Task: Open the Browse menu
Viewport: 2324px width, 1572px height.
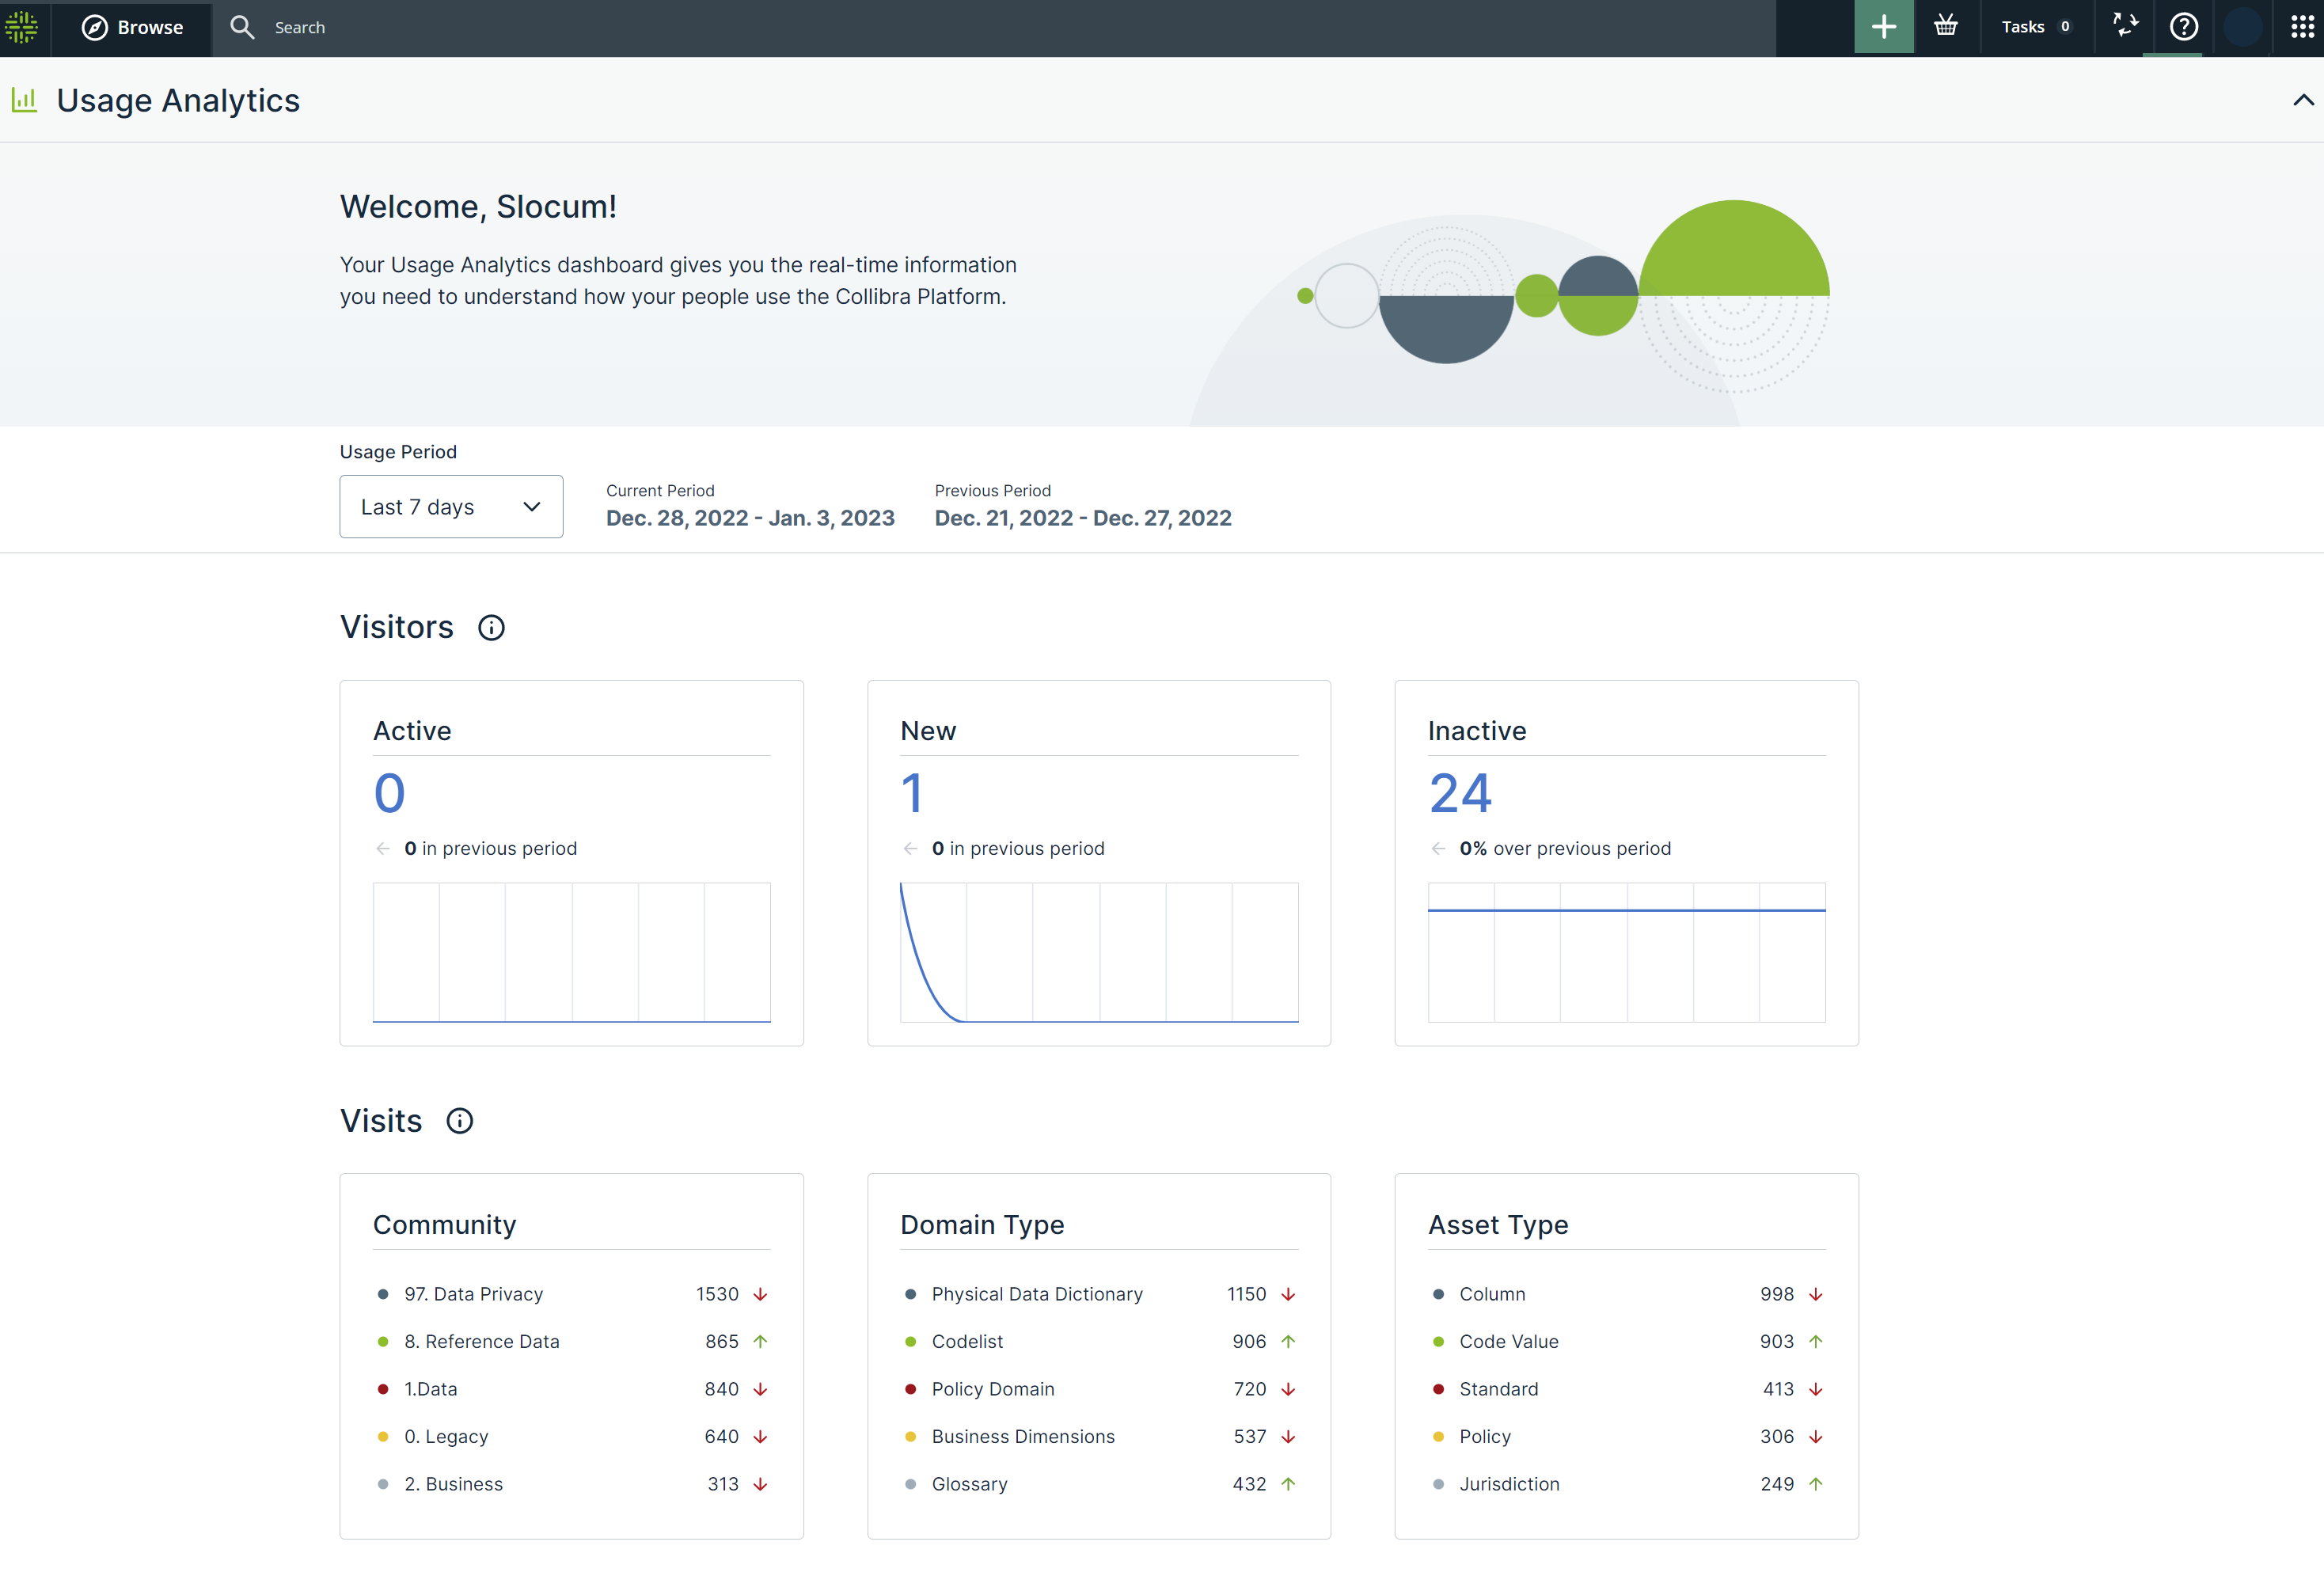Action: (132, 27)
